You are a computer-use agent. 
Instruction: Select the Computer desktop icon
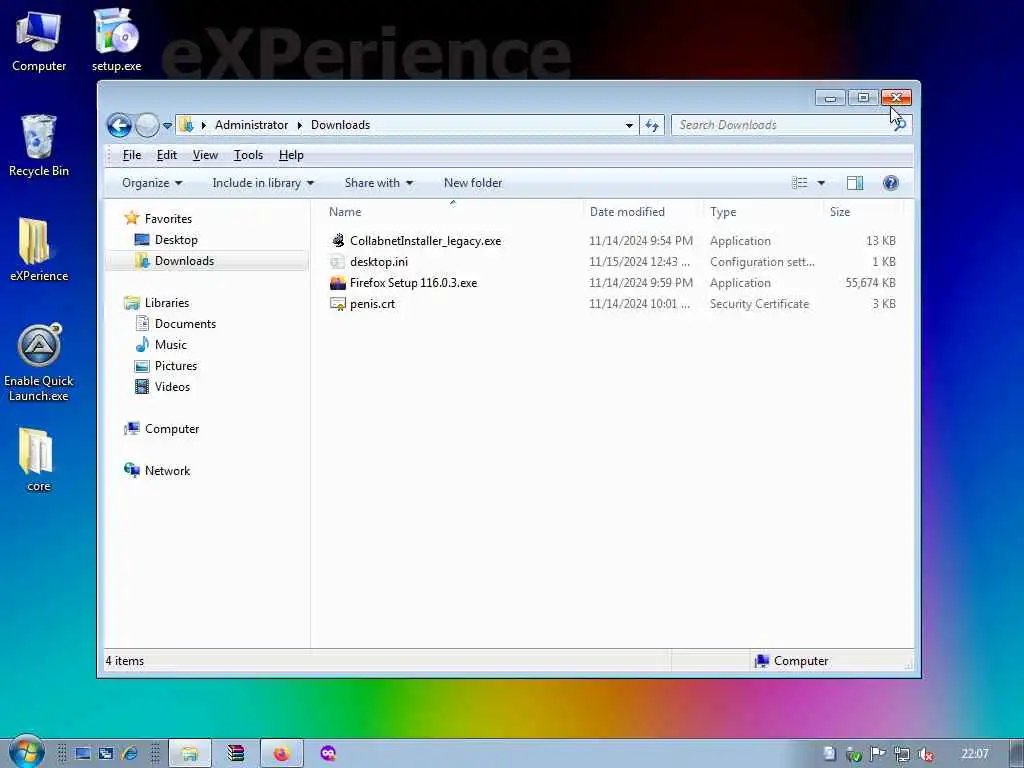39,42
